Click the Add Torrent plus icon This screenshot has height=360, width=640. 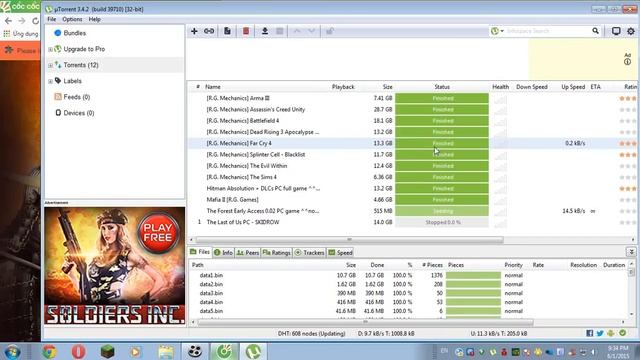(x=194, y=31)
